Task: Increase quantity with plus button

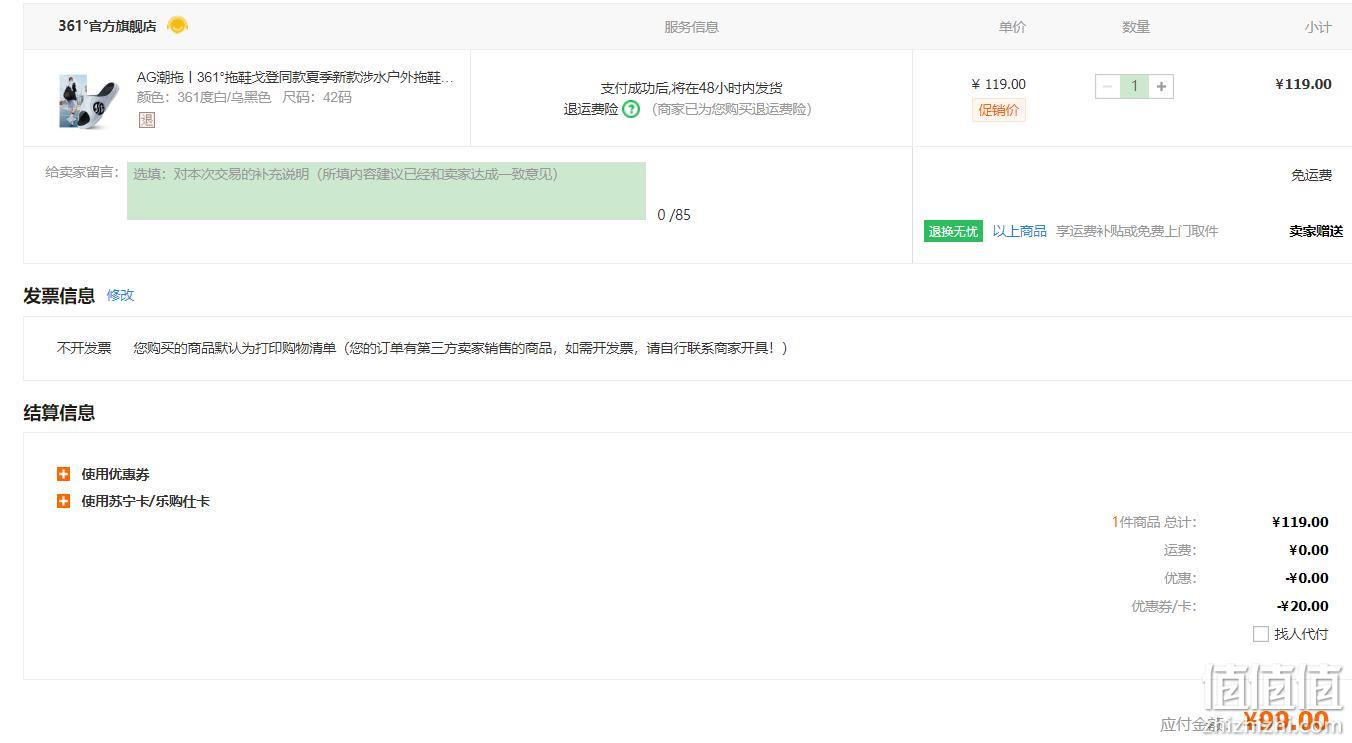Action: pyautogui.click(x=1161, y=86)
